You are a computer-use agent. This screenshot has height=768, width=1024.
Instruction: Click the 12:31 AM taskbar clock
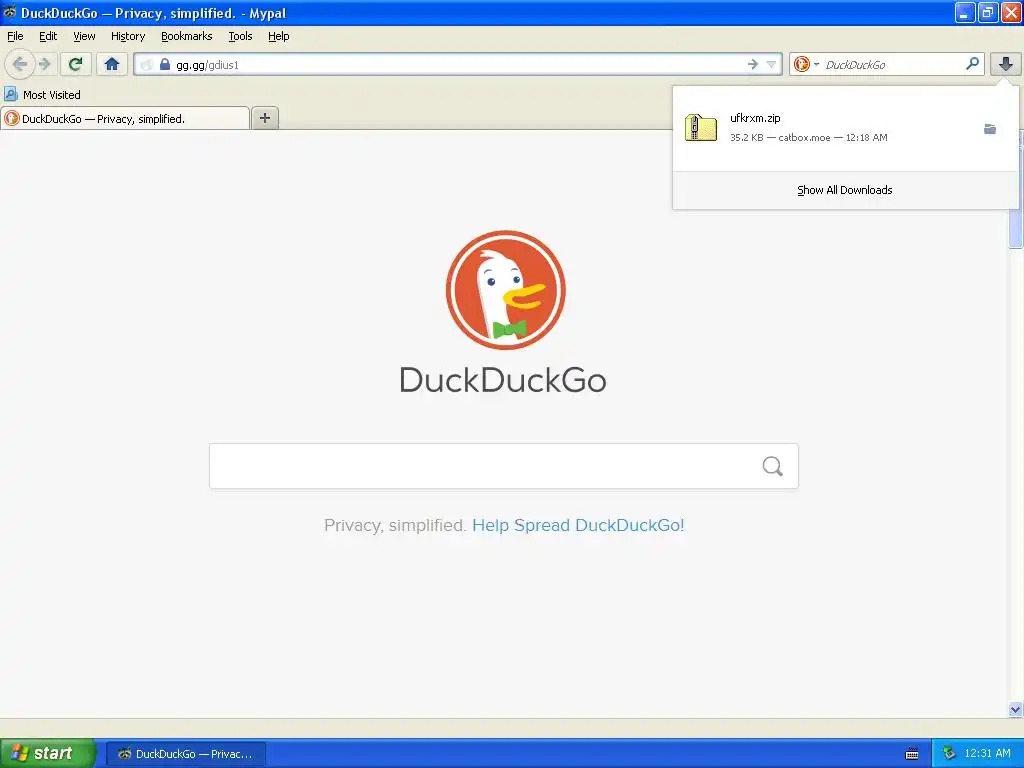987,753
